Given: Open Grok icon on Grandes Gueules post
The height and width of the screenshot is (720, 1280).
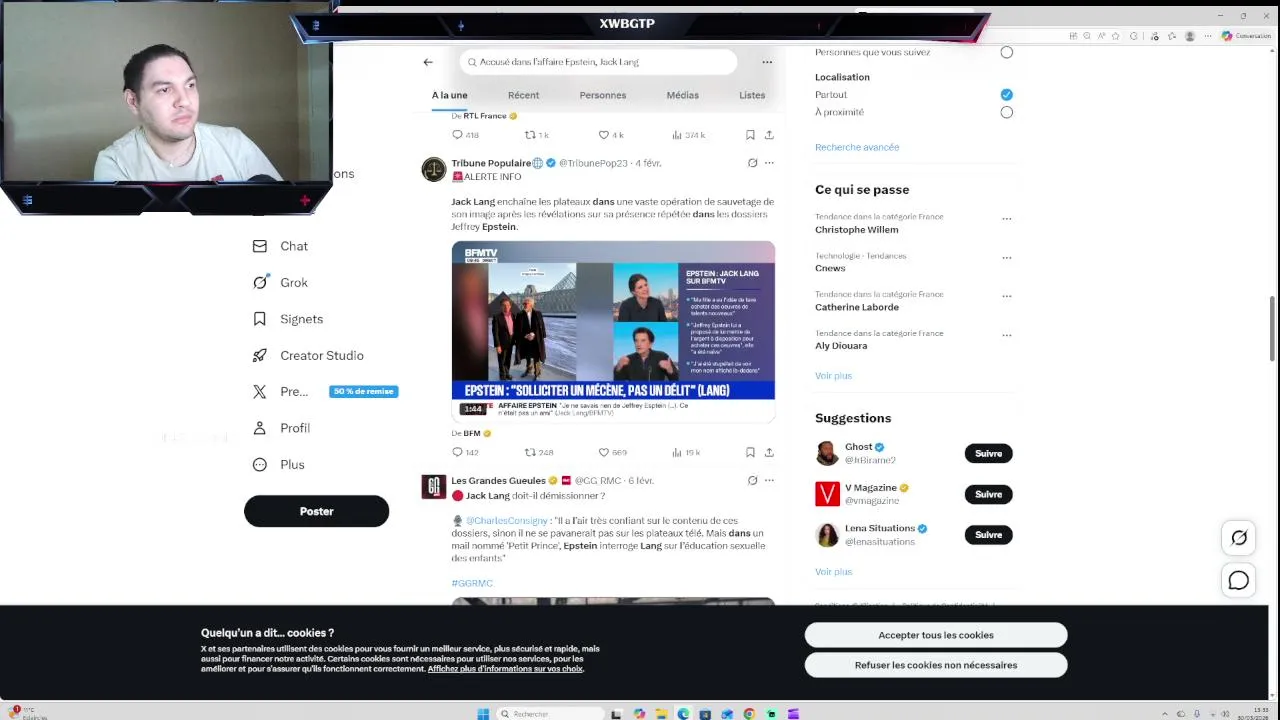Looking at the screenshot, I should coord(752,481).
